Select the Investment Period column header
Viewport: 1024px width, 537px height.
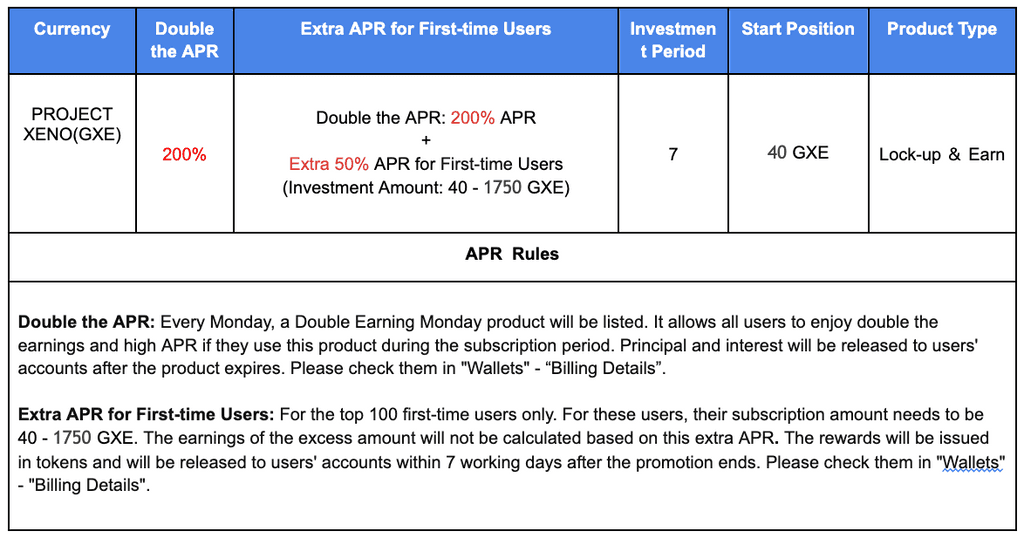click(x=672, y=40)
